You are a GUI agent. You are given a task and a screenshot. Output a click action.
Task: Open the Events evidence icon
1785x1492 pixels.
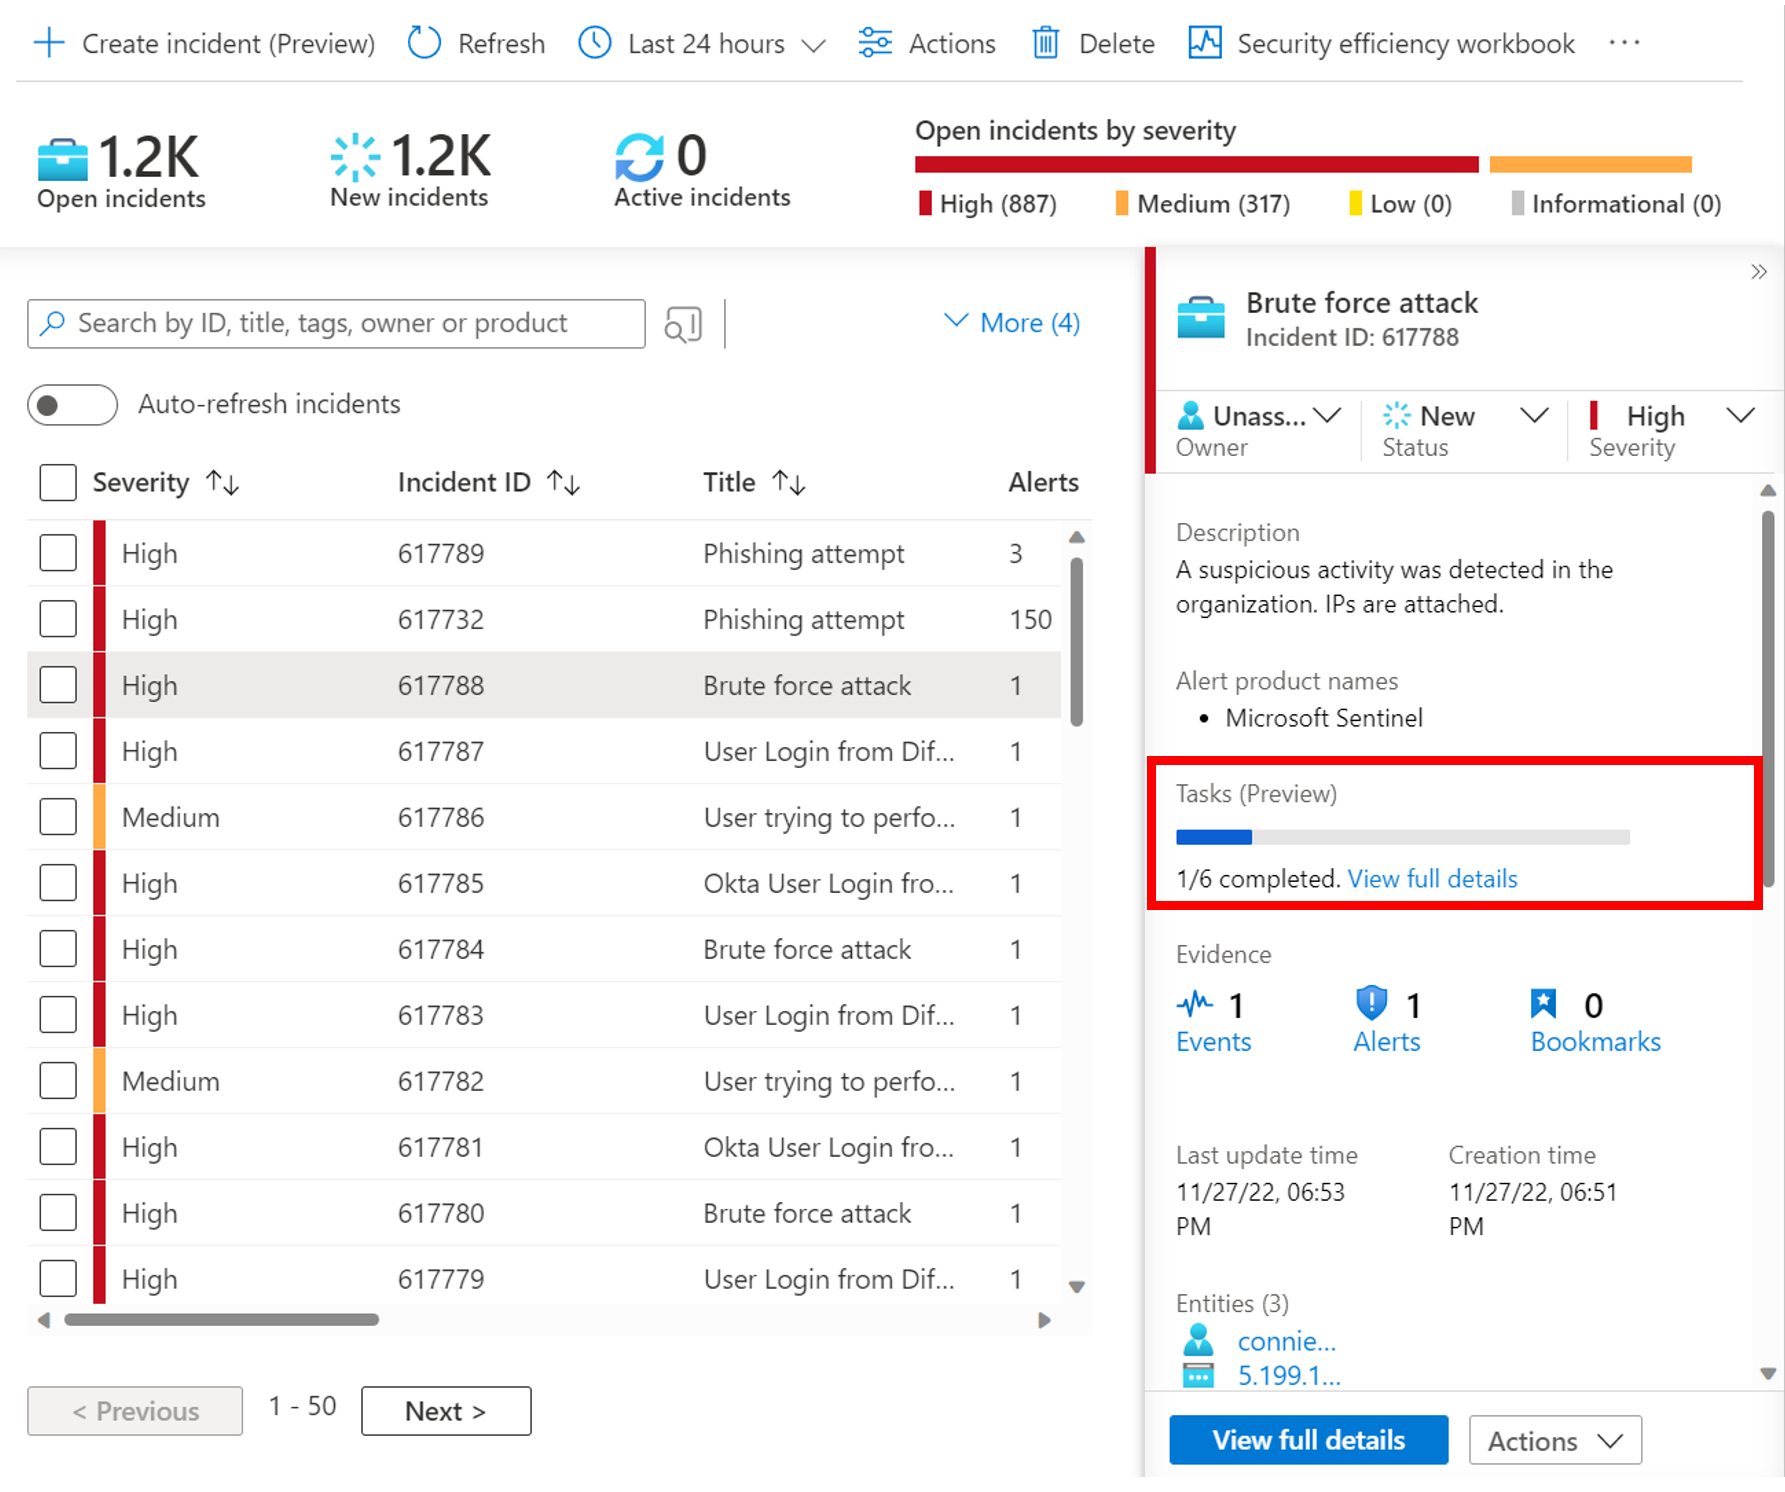click(1195, 1003)
